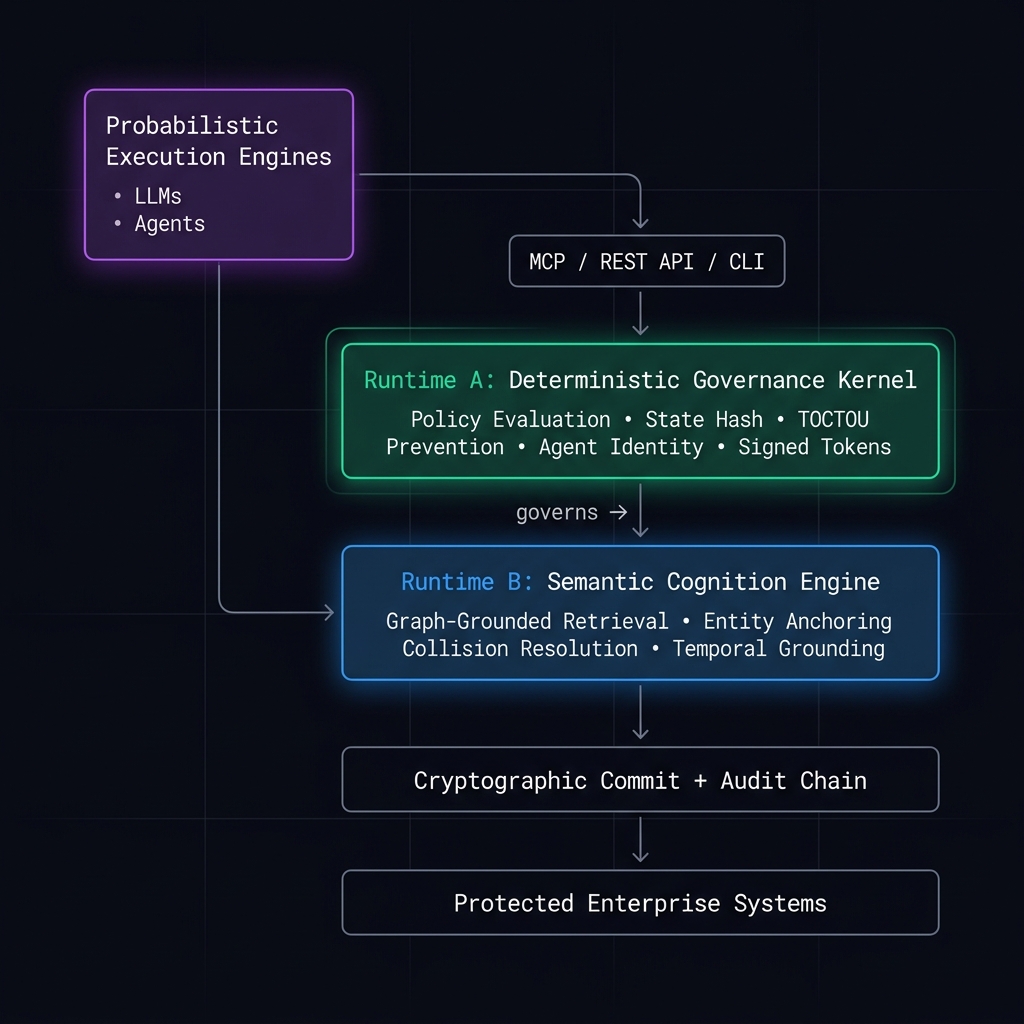Click the Runtime B: Semantic Cognition Engine heading
Image resolution: width=1024 pixels, height=1024 pixels.
click(640, 582)
